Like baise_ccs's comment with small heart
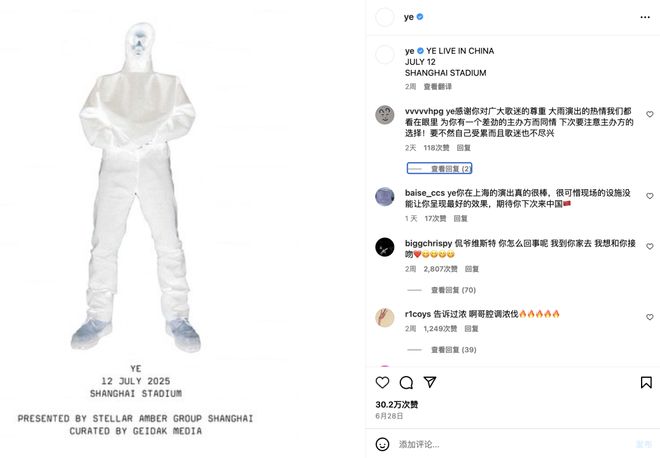 649,196
